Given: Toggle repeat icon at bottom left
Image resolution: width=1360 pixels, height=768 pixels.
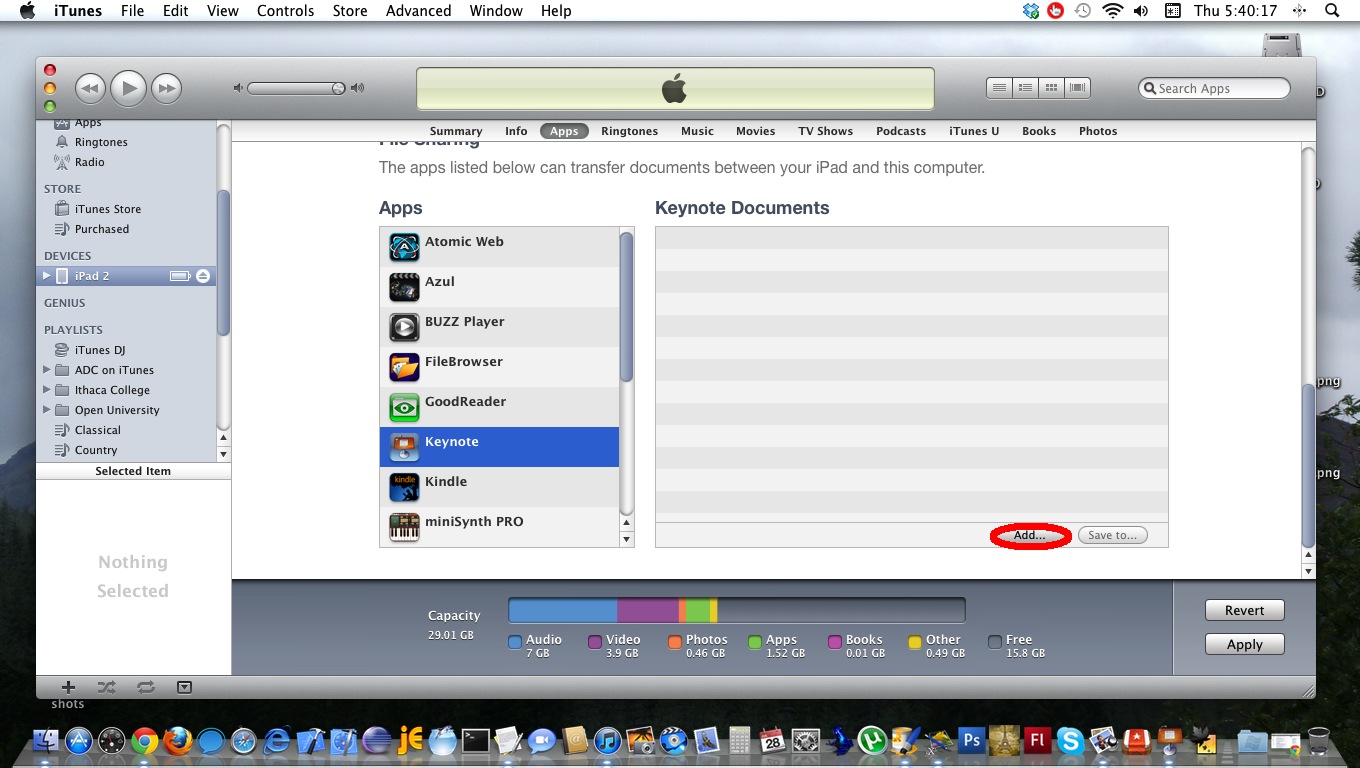Looking at the screenshot, I should pyautogui.click(x=146, y=687).
